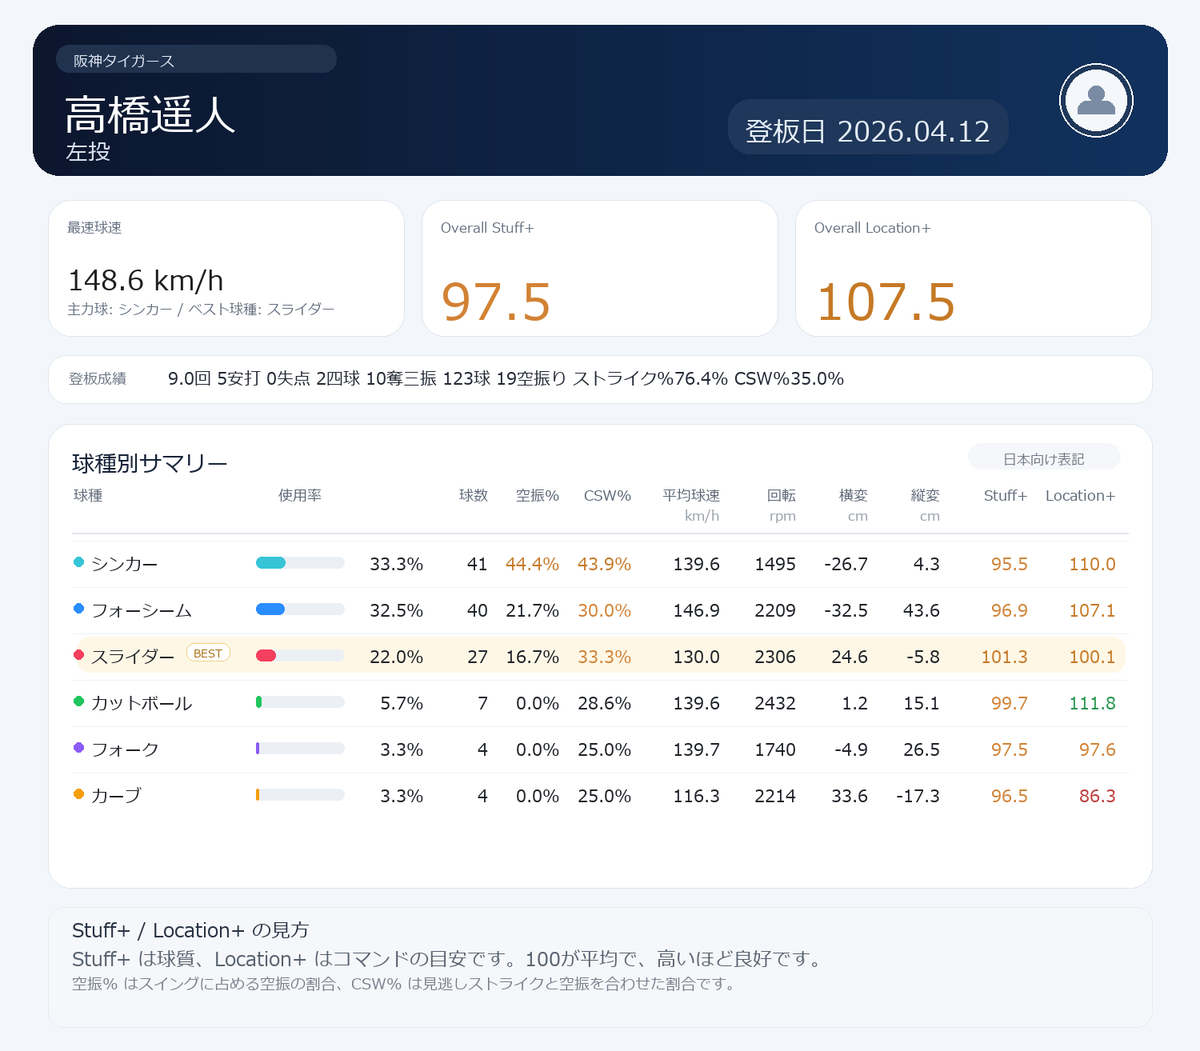Image resolution: width=1200 pixels, height=1051 pixels.
Task: Click the フォーク purple pitch dot icon
Action: pos(77,749)
